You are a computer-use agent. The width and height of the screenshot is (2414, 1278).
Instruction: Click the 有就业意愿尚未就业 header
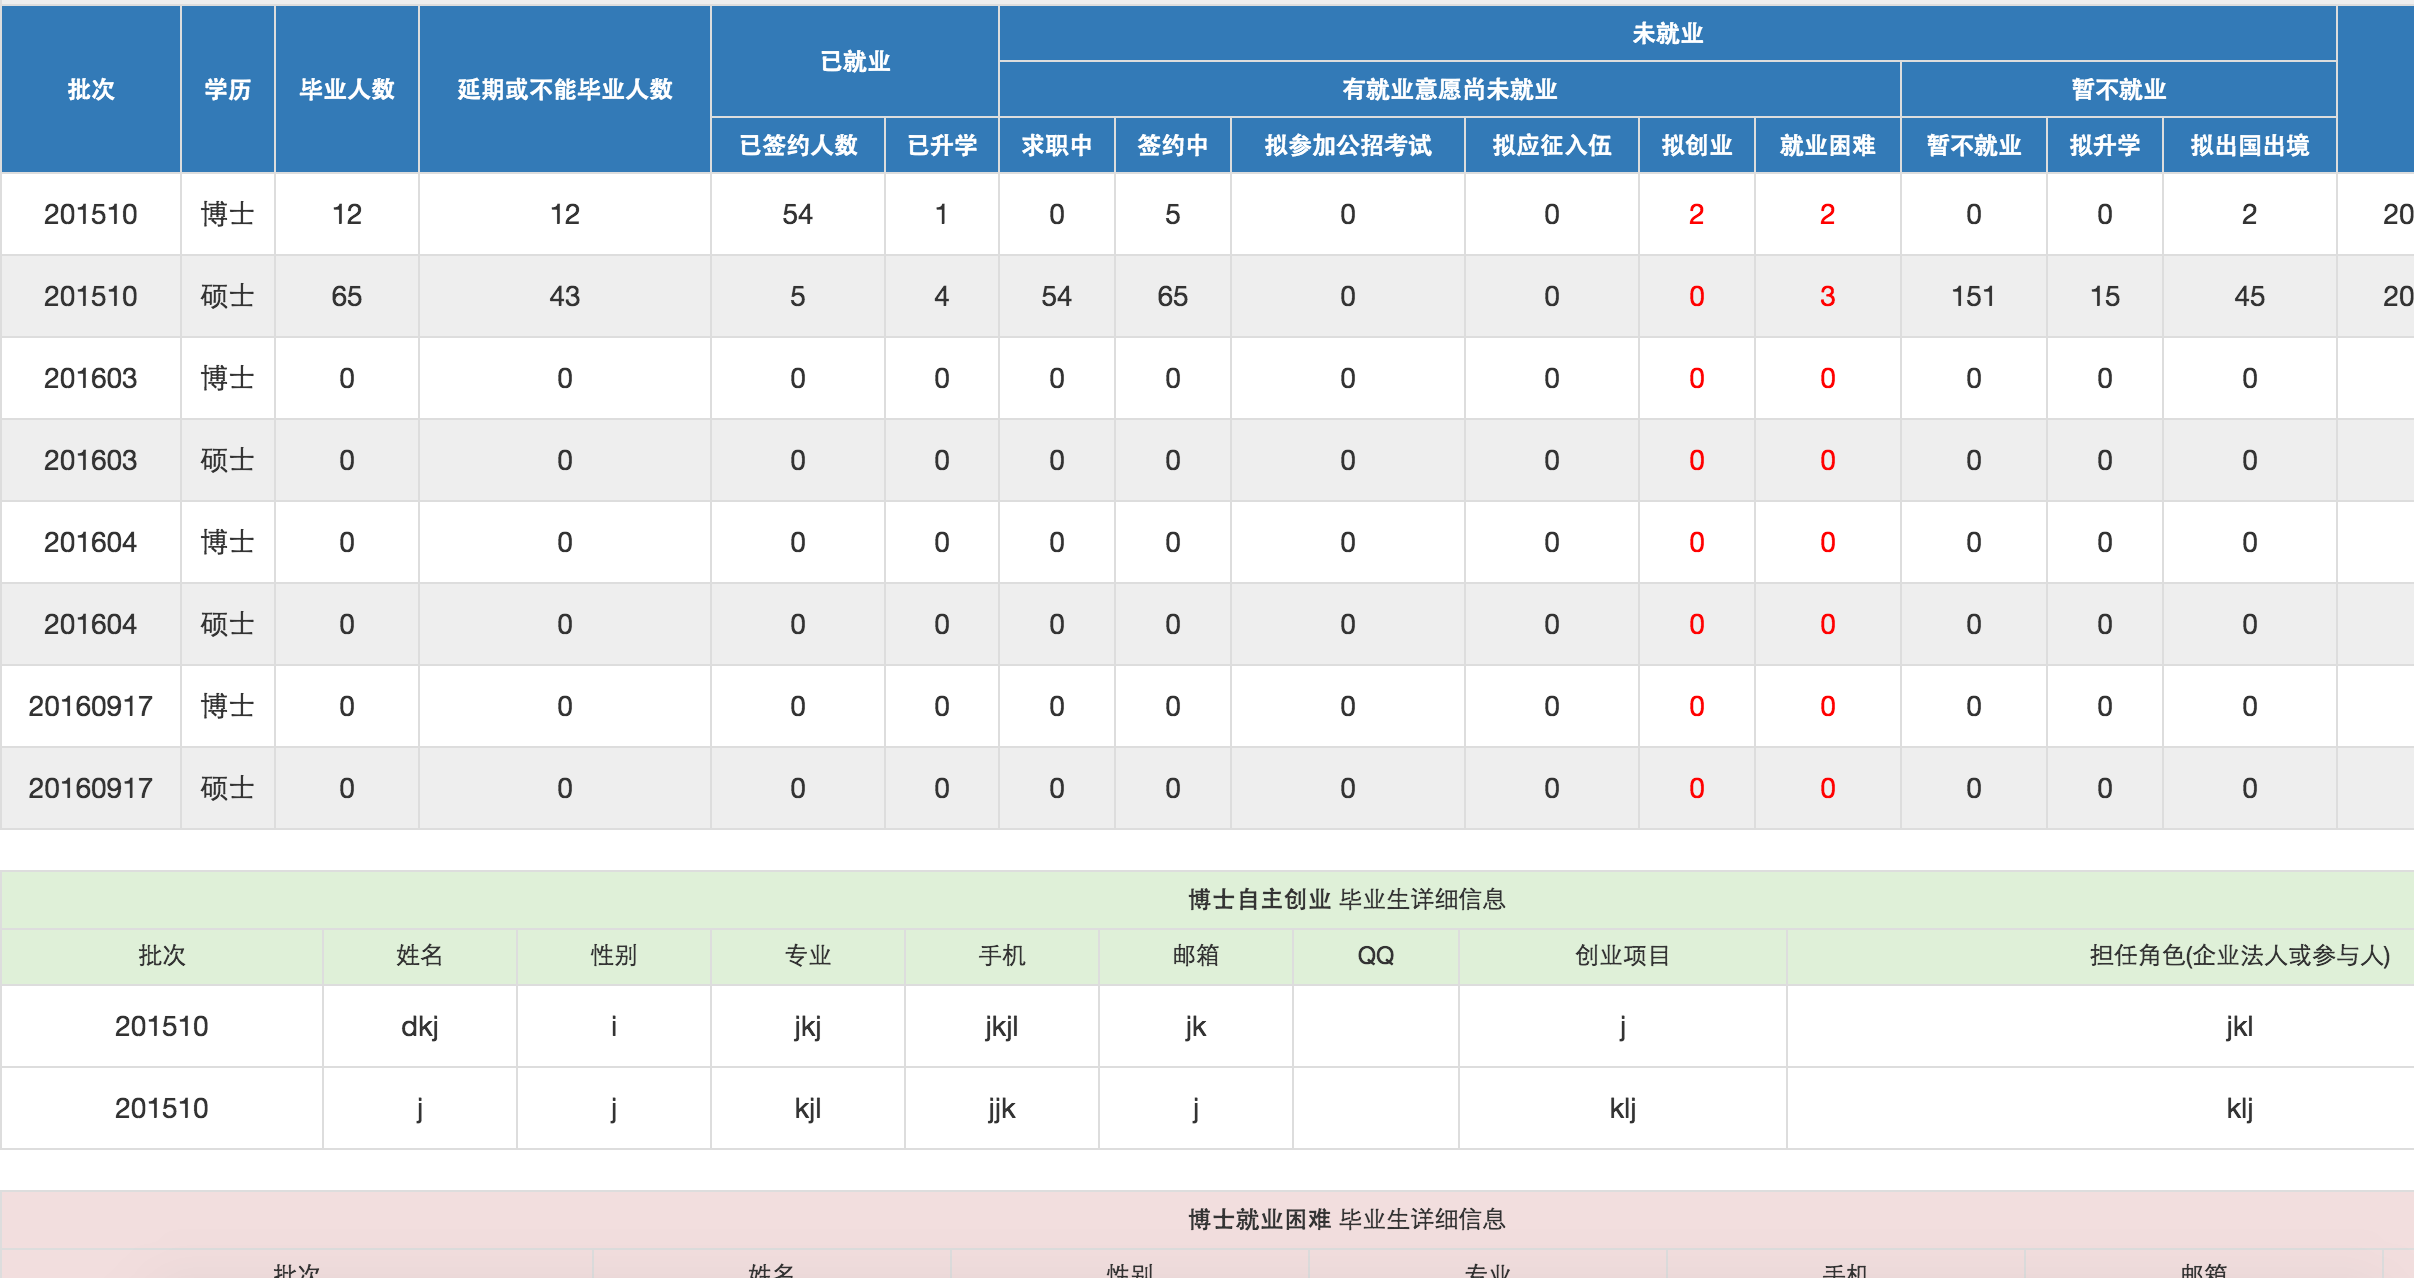click(1450, 89)
